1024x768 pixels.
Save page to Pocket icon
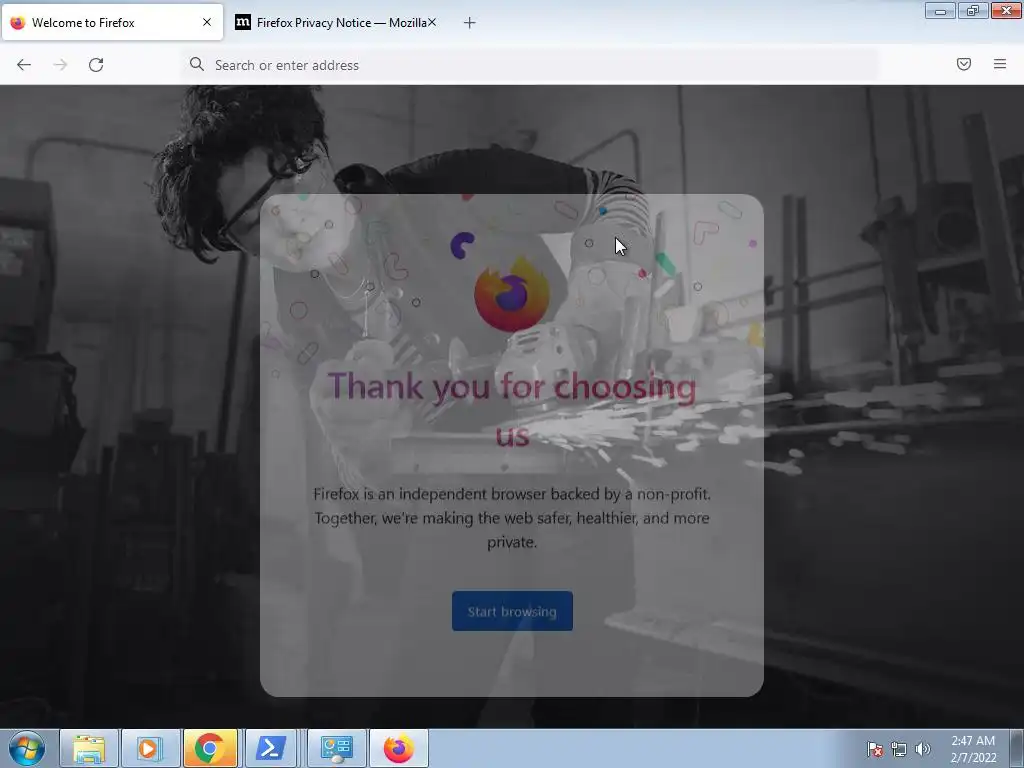click(x=964, y=64)
